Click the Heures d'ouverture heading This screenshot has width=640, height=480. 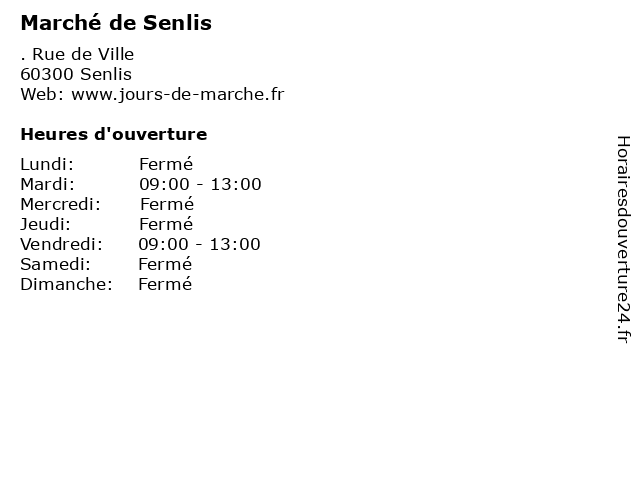point(114,134)
